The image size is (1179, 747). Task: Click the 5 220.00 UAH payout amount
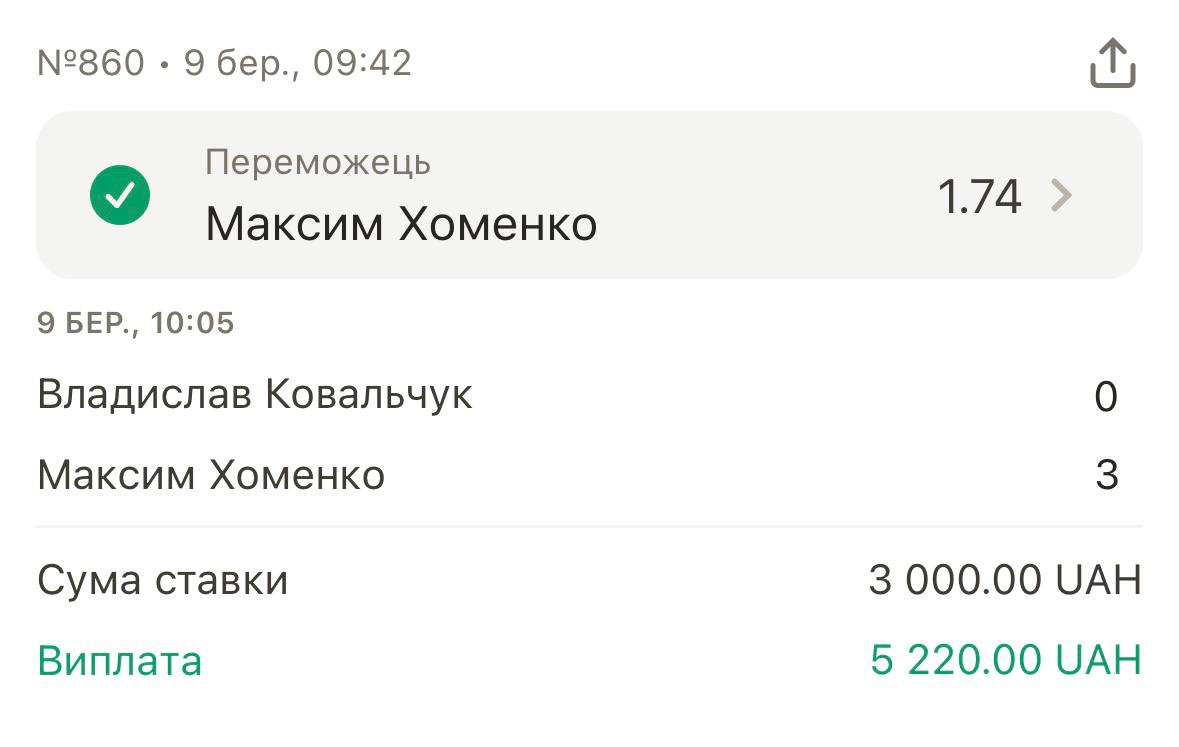[x=1005, y=660]
